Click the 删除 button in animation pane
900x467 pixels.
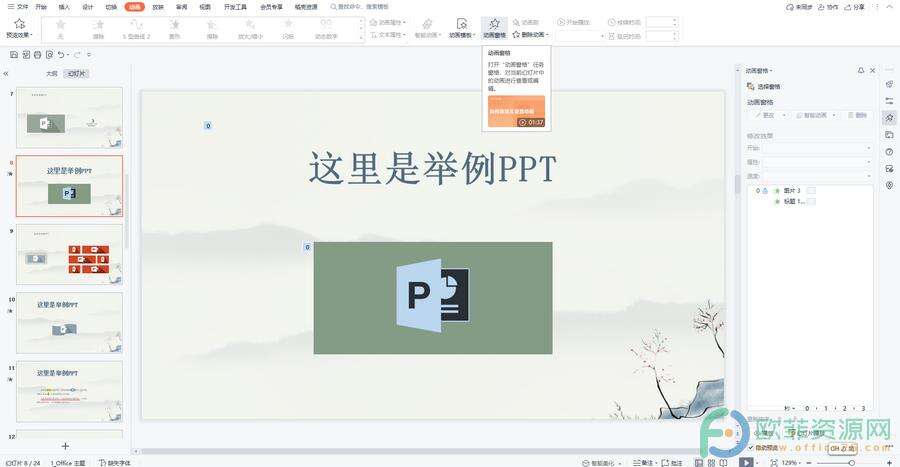858,115
